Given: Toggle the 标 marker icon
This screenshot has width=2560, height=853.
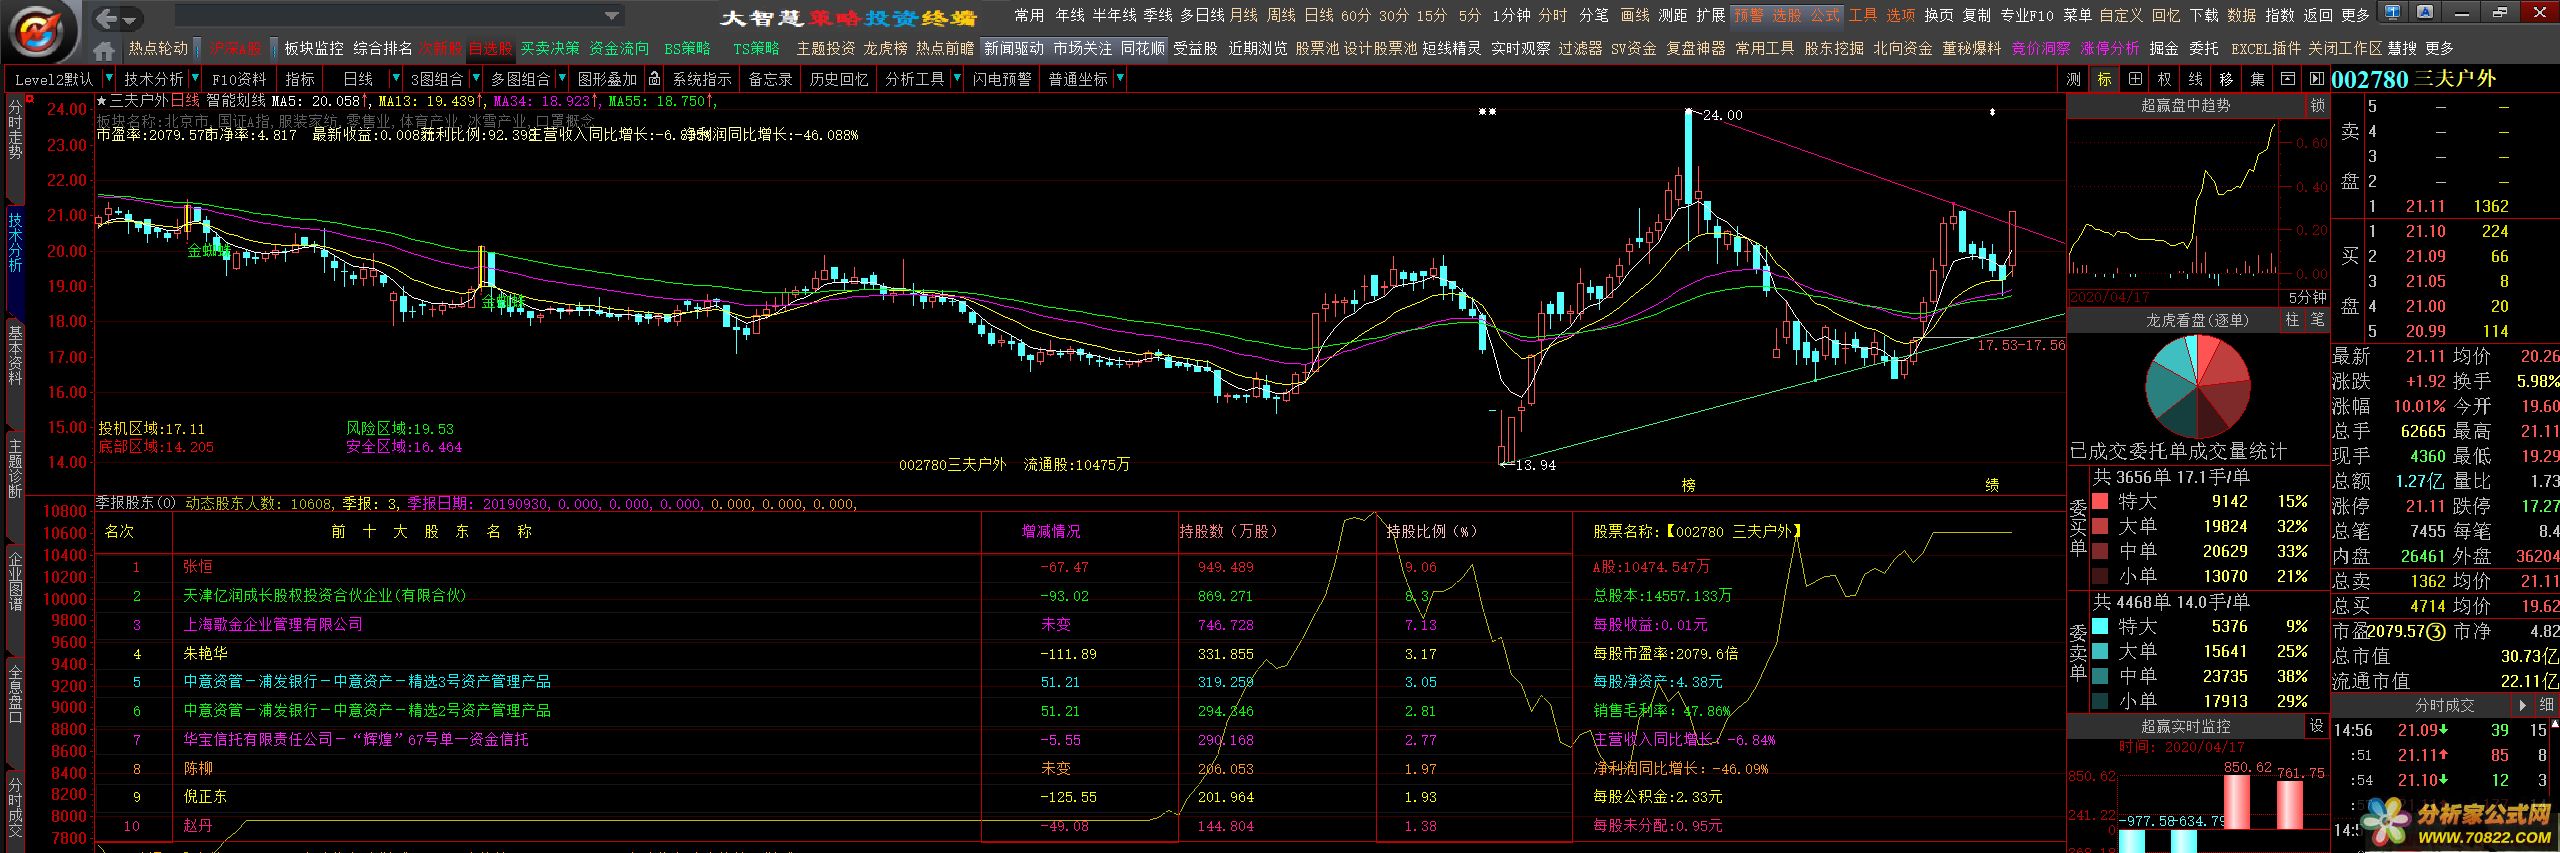Looking at the screenshot, I should point(2105,79).
